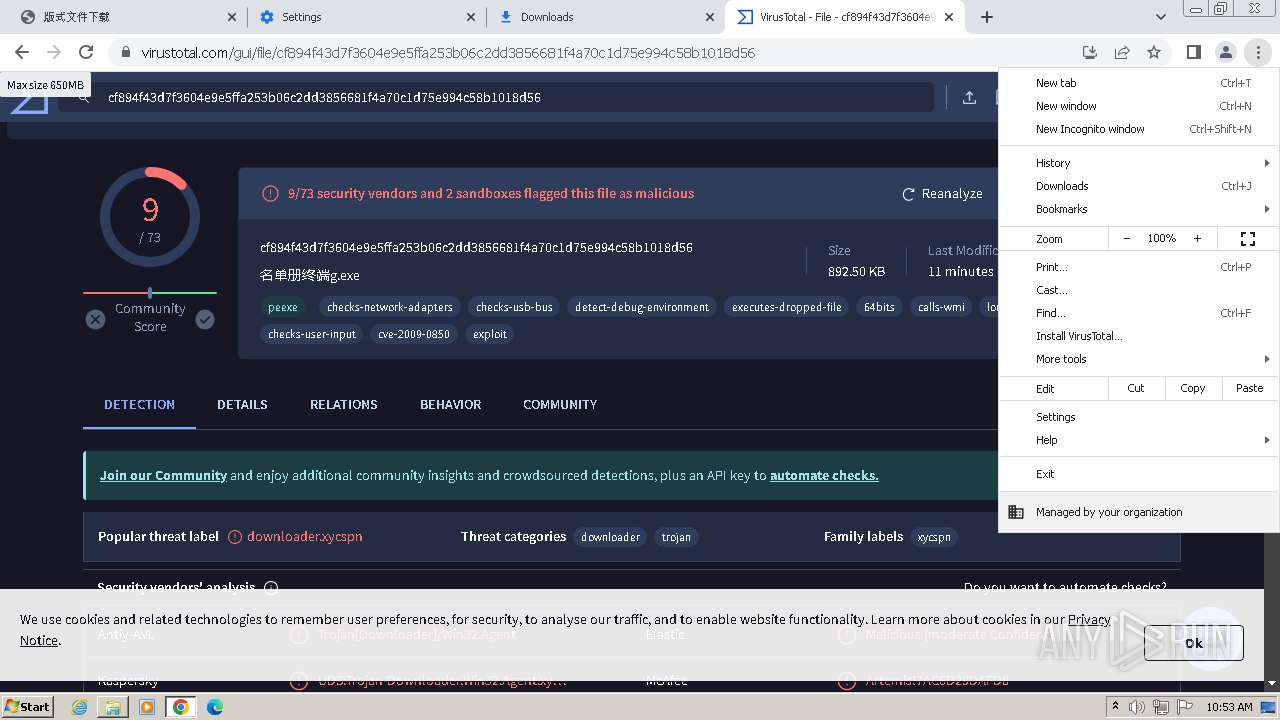
Task: Enter fullscreen from the Zoom row
Action: (x=1248, y=239)
